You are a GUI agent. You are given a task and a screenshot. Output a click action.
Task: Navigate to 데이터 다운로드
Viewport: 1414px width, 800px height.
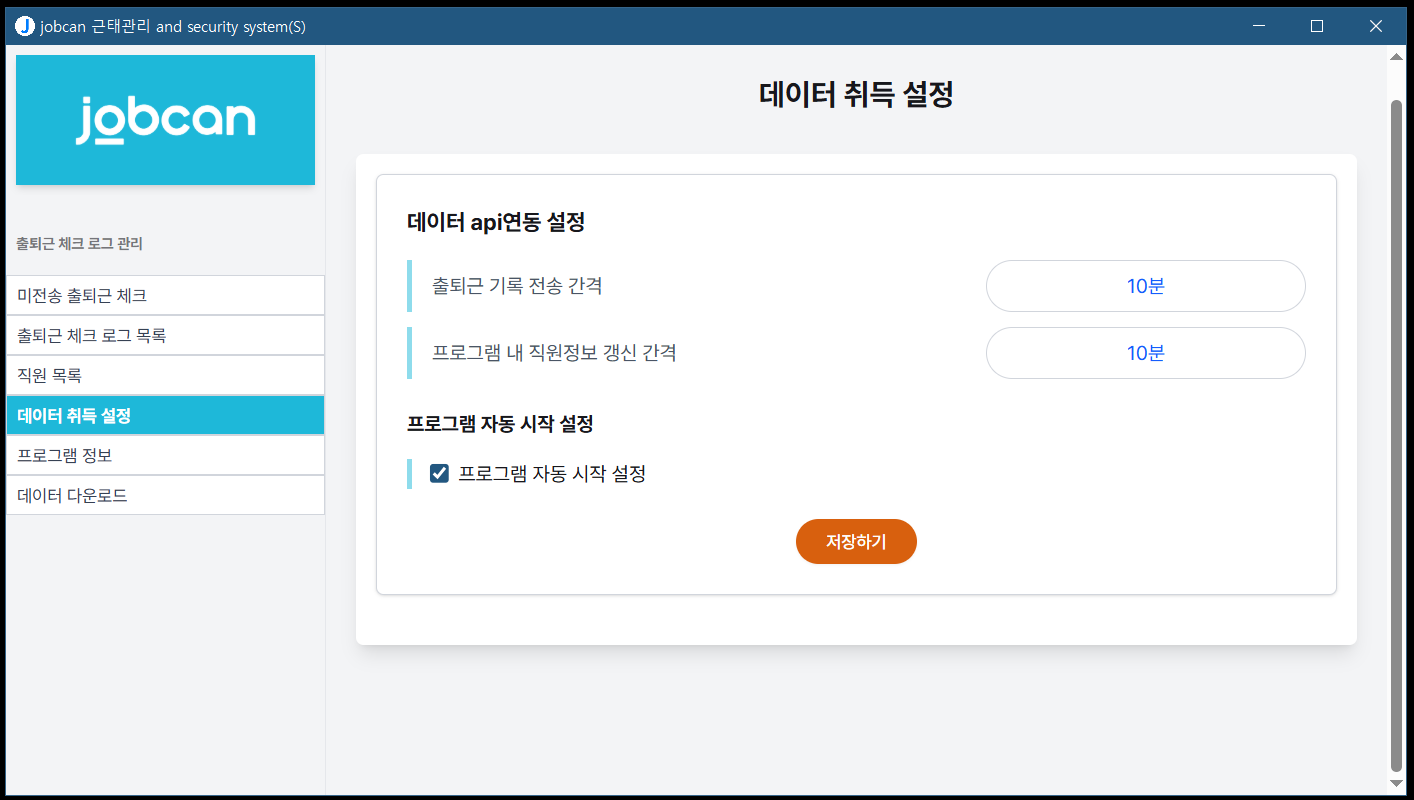165,495
